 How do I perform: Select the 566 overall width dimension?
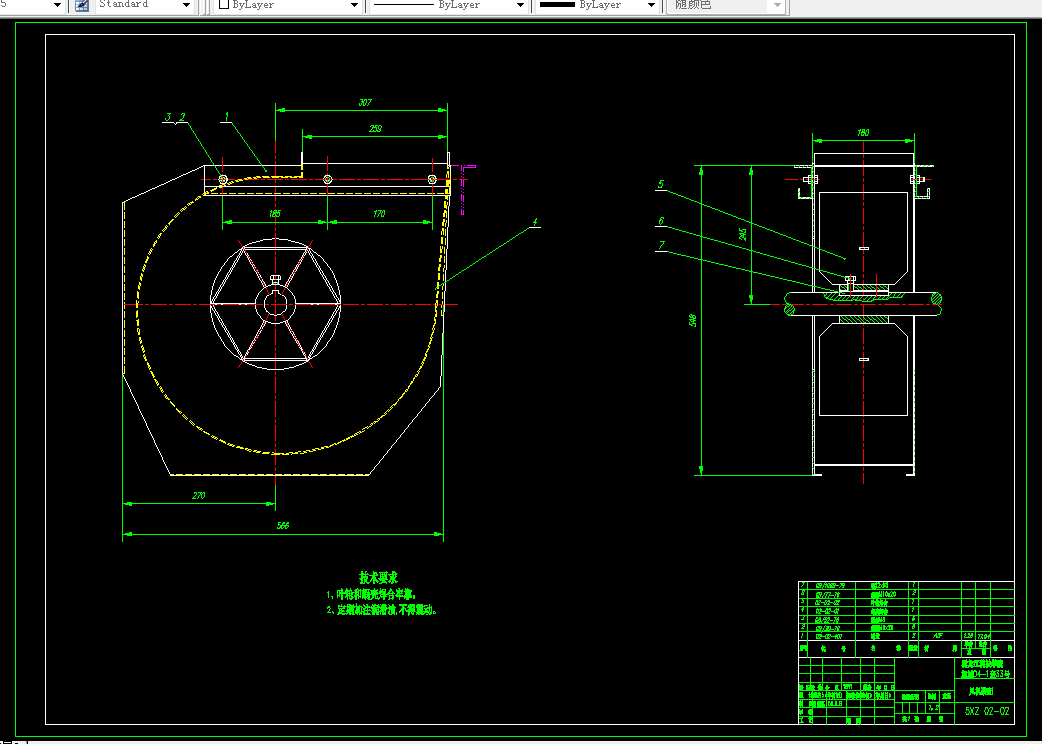(x=284, y=525)
